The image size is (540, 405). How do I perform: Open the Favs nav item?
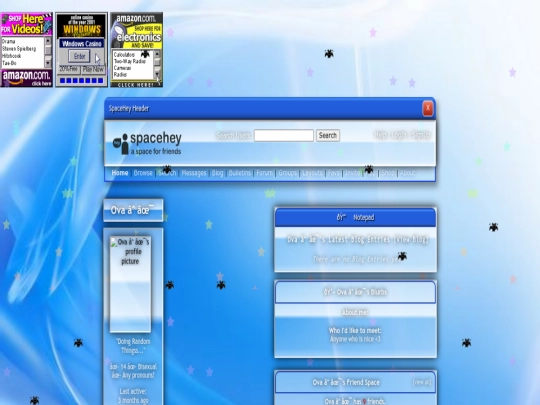[333, 173]
